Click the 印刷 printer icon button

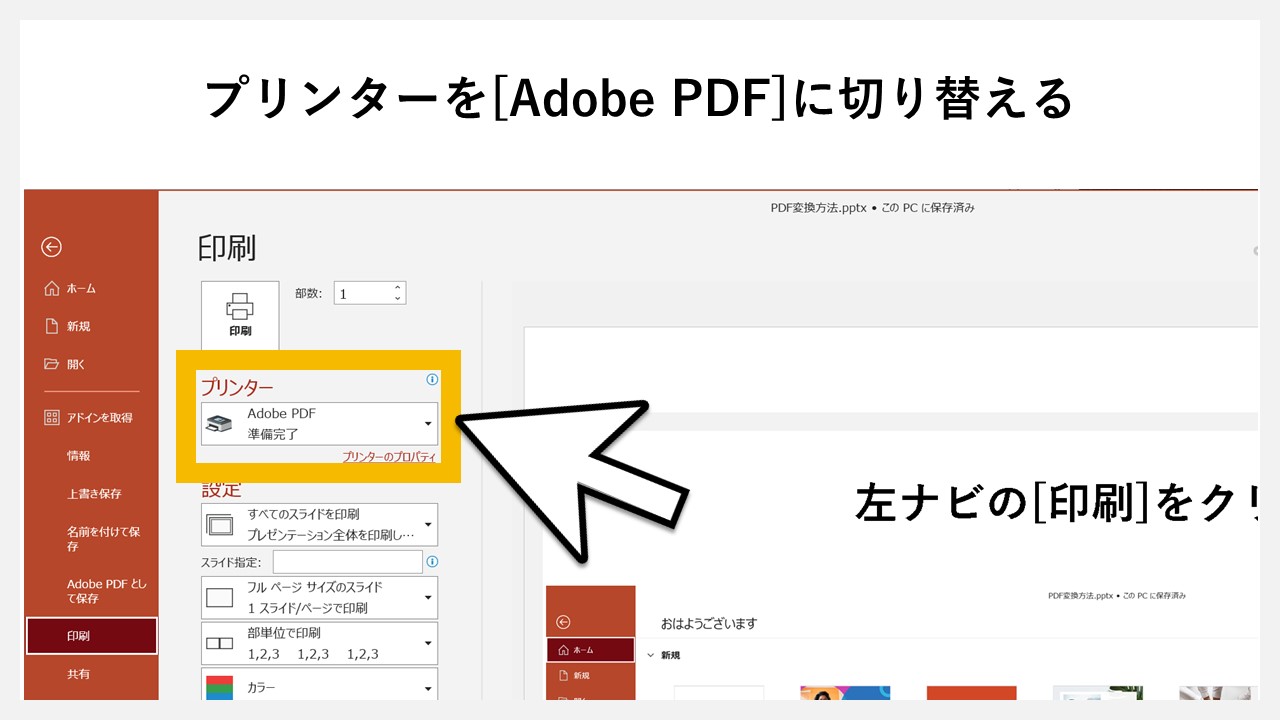(239, 311)
